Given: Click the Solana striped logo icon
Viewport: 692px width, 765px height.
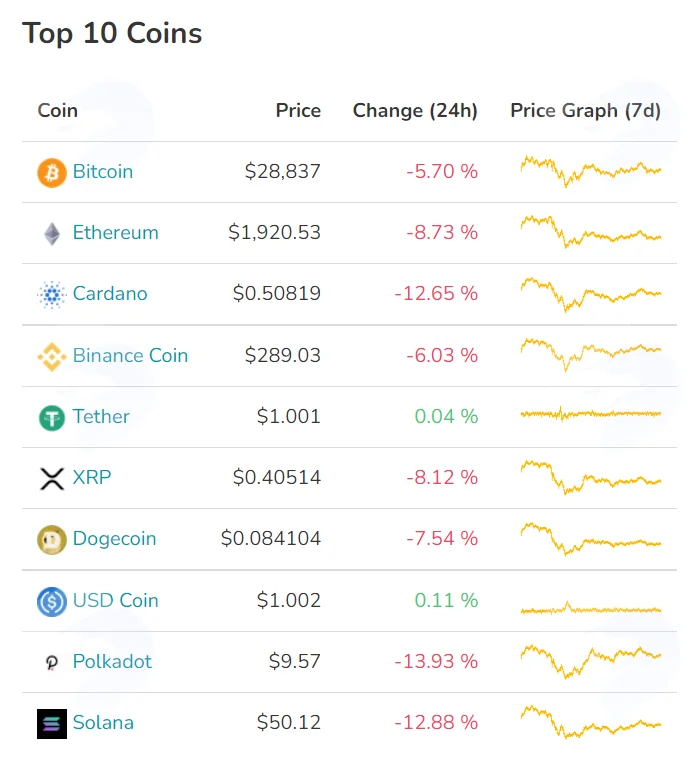Looking at the screenshot, I should tap(52, 724).
